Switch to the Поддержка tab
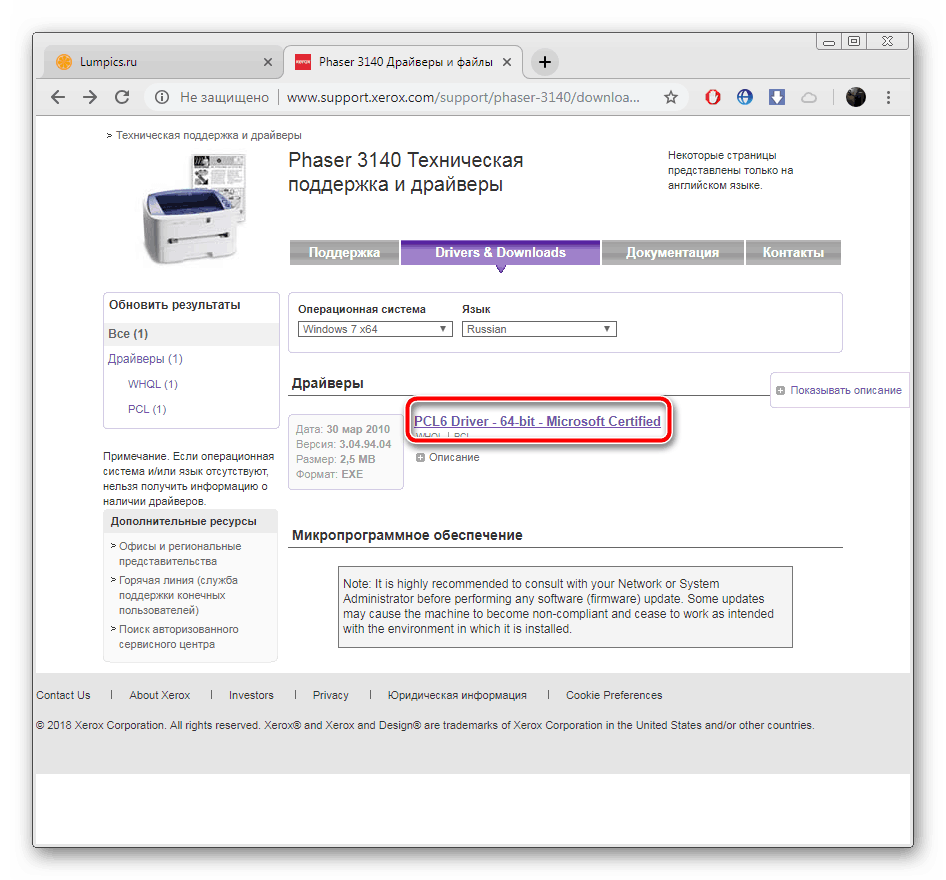Viewport: 946px width, 880px height. [x=344, y=253]
